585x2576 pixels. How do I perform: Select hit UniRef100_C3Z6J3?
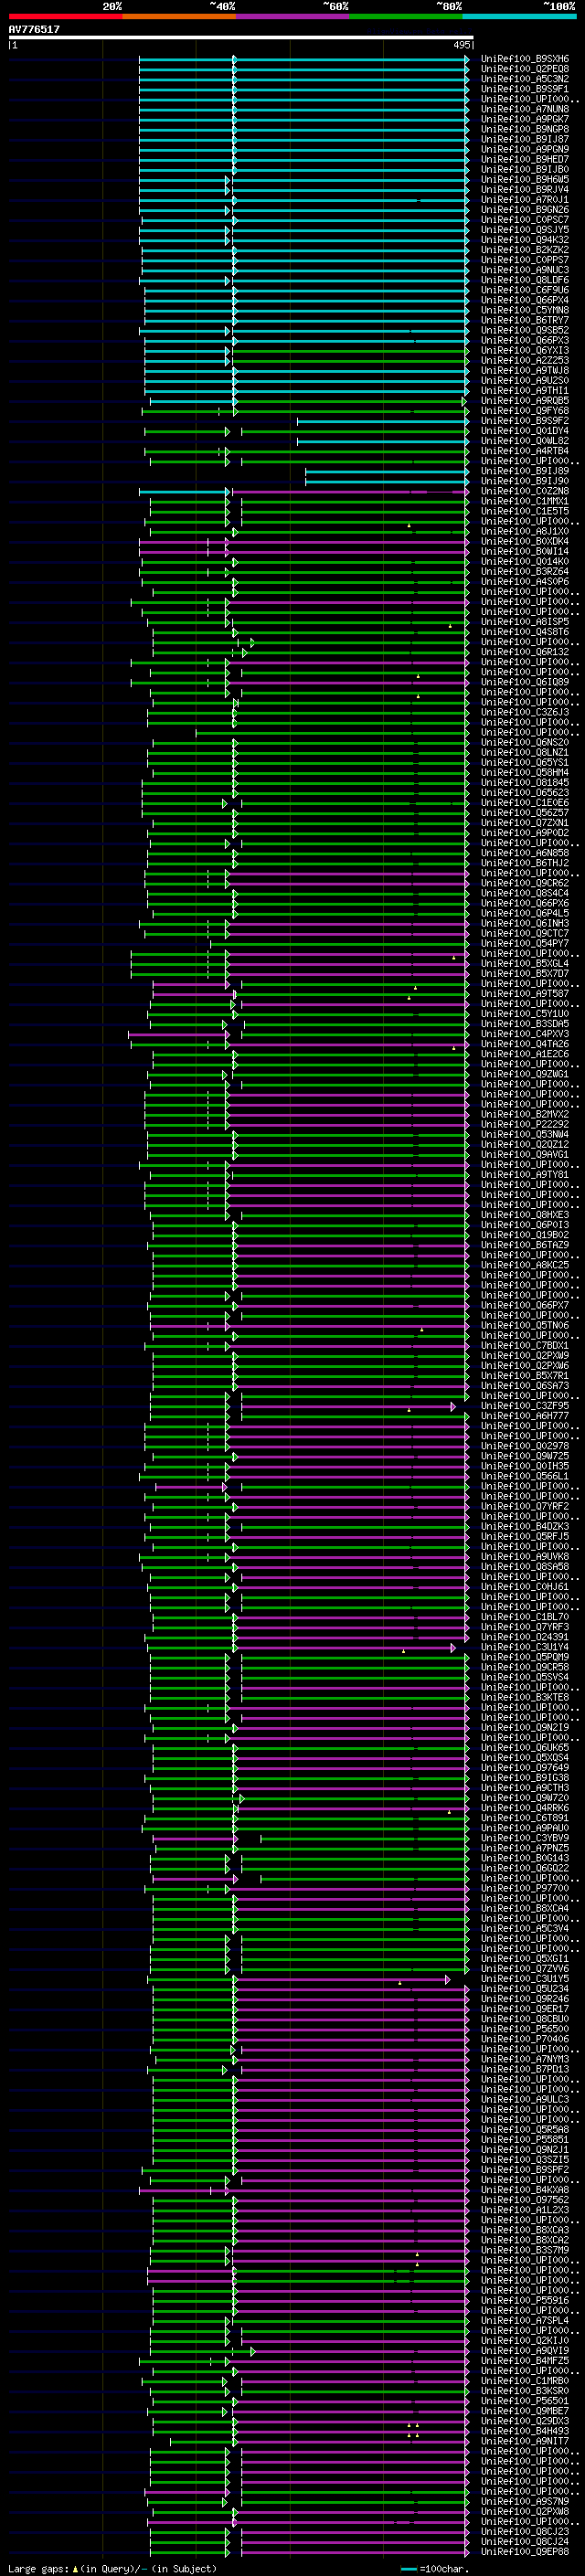[525, 712]
